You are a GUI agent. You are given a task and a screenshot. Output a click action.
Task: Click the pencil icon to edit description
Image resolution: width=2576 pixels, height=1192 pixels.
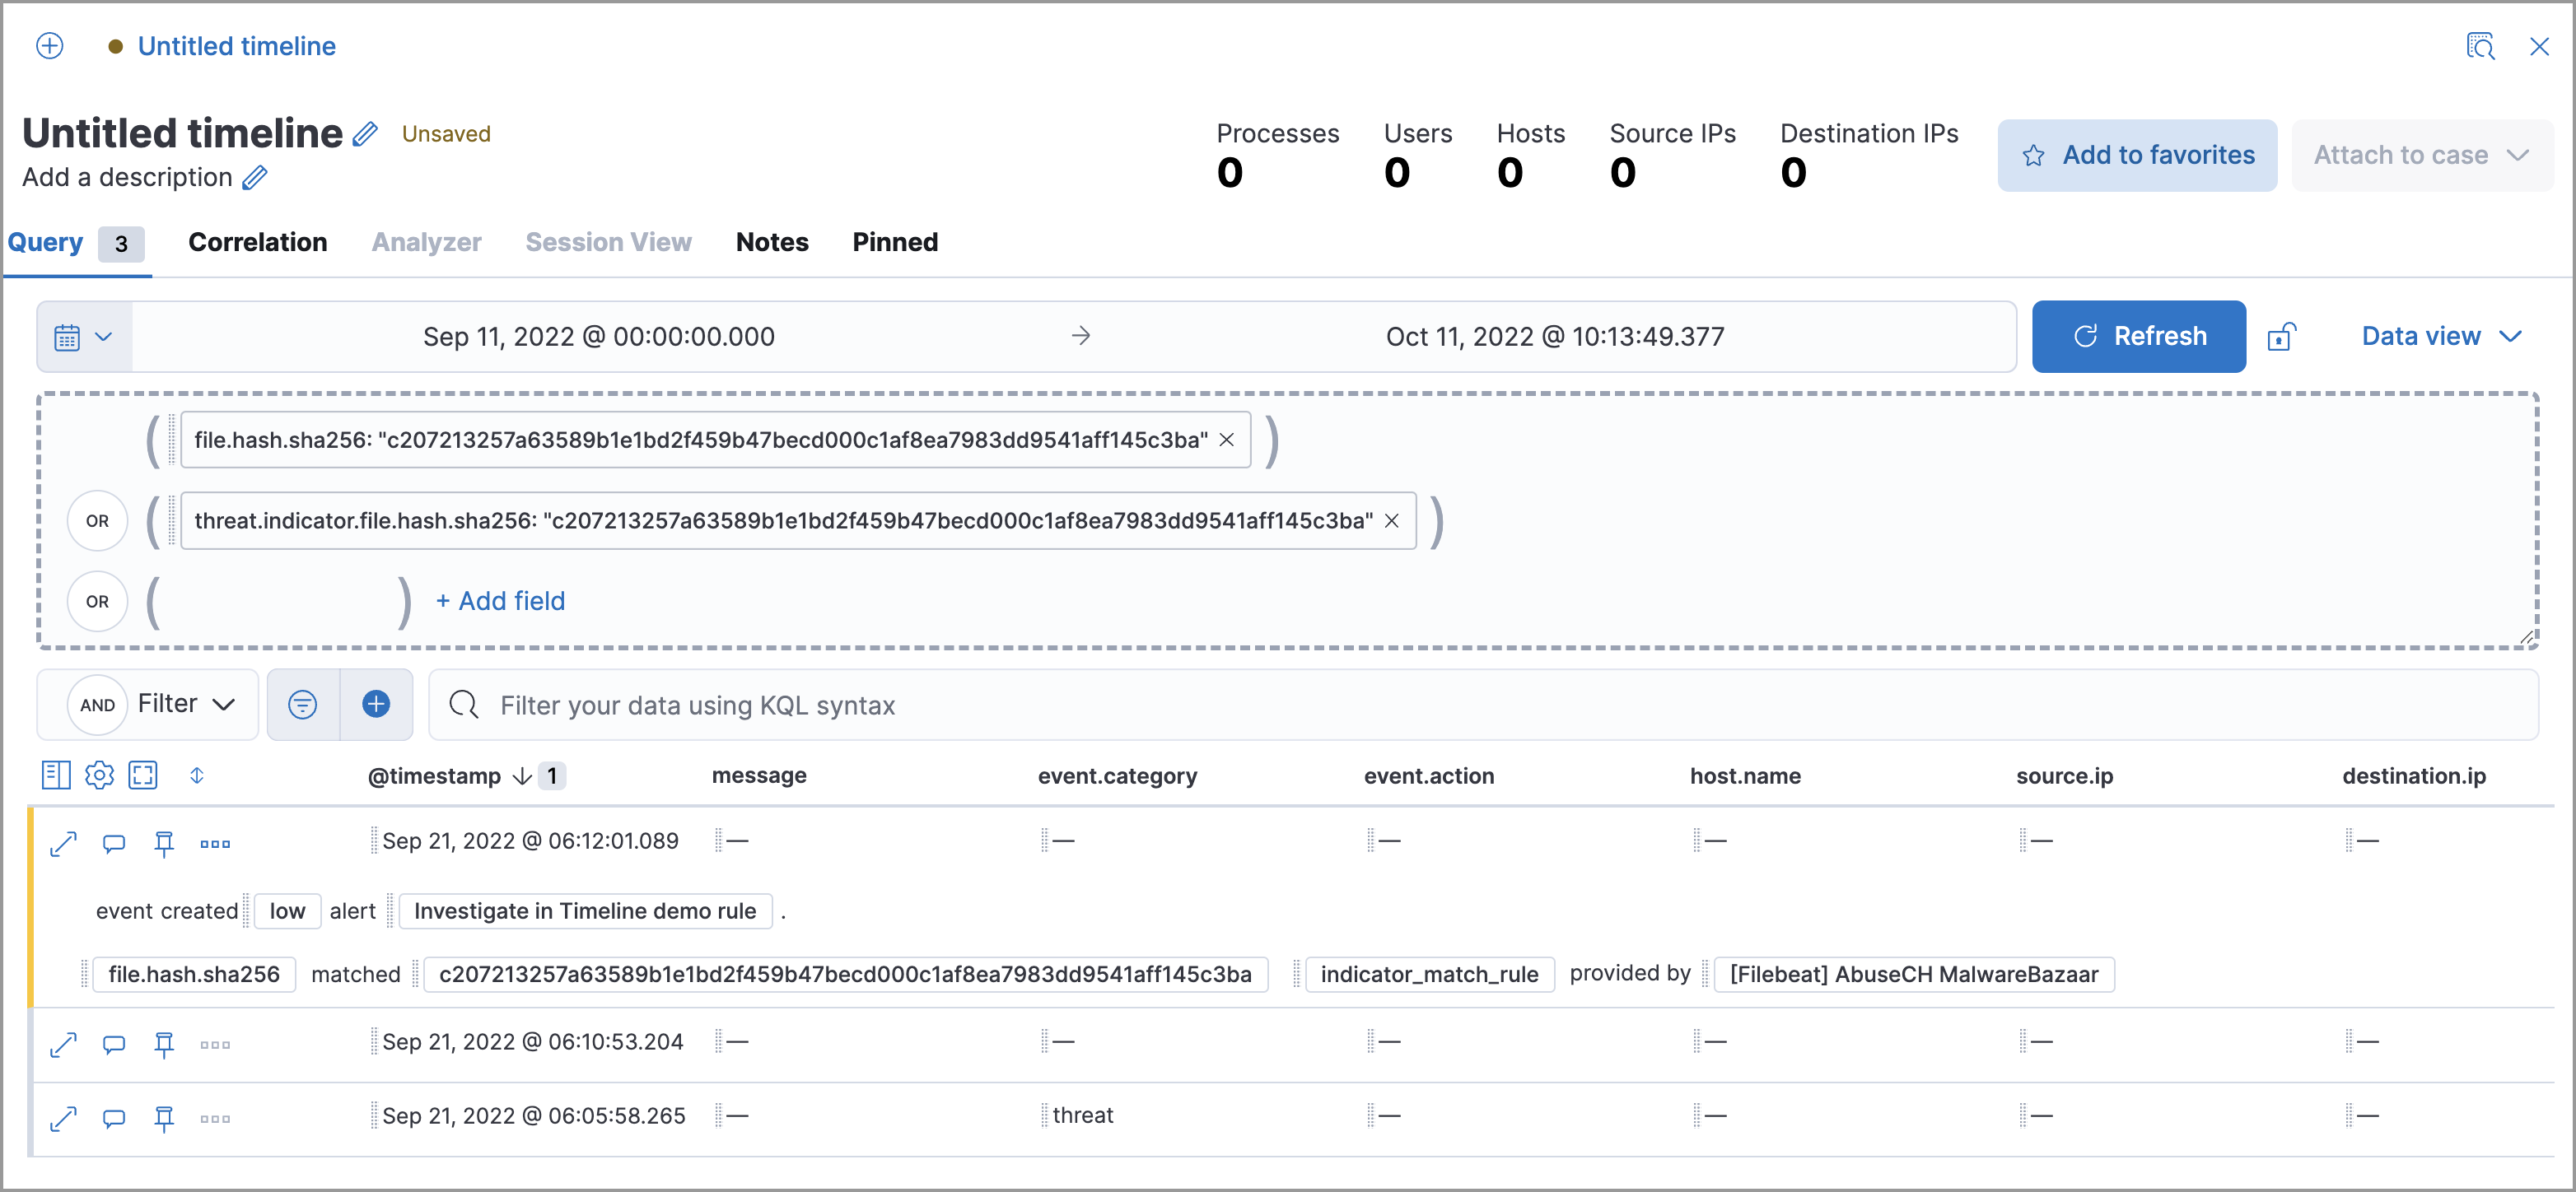tap(256, 178)
